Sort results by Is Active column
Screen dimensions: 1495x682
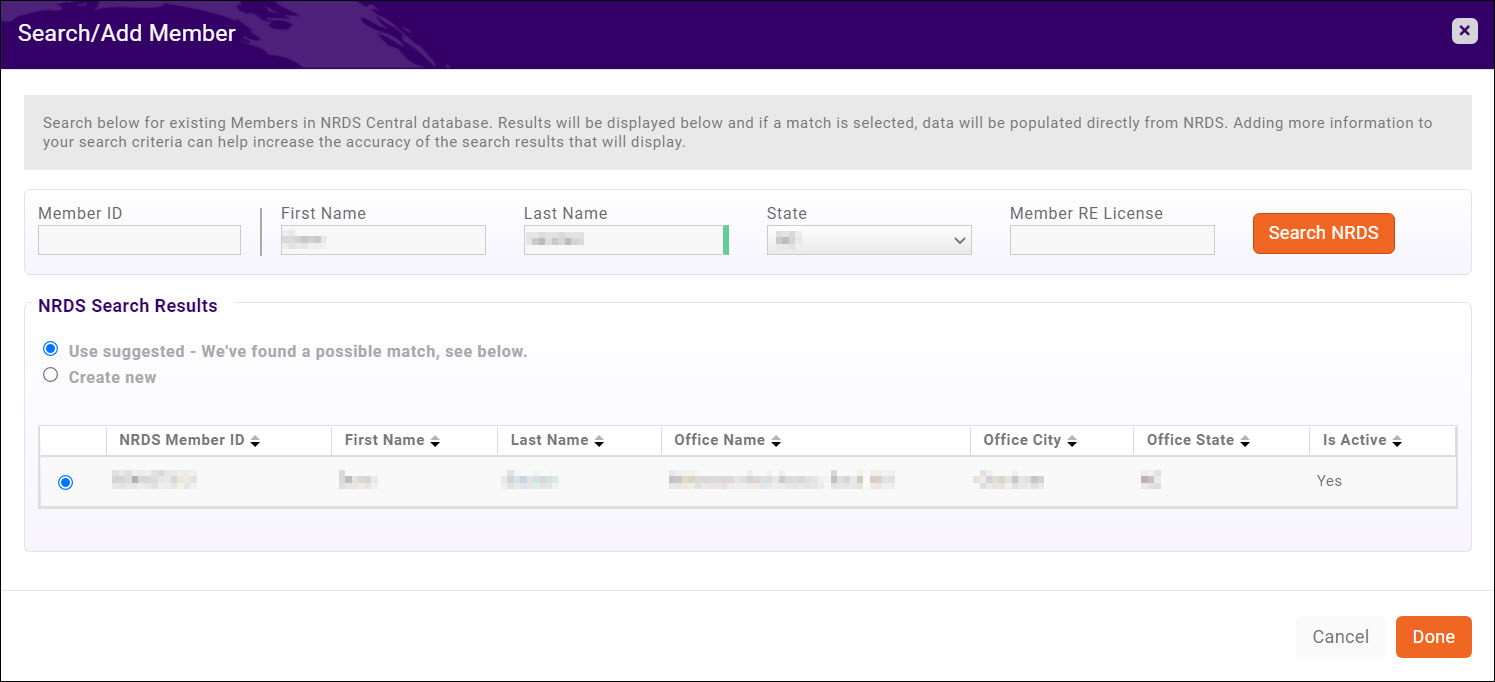point(1398,440)
